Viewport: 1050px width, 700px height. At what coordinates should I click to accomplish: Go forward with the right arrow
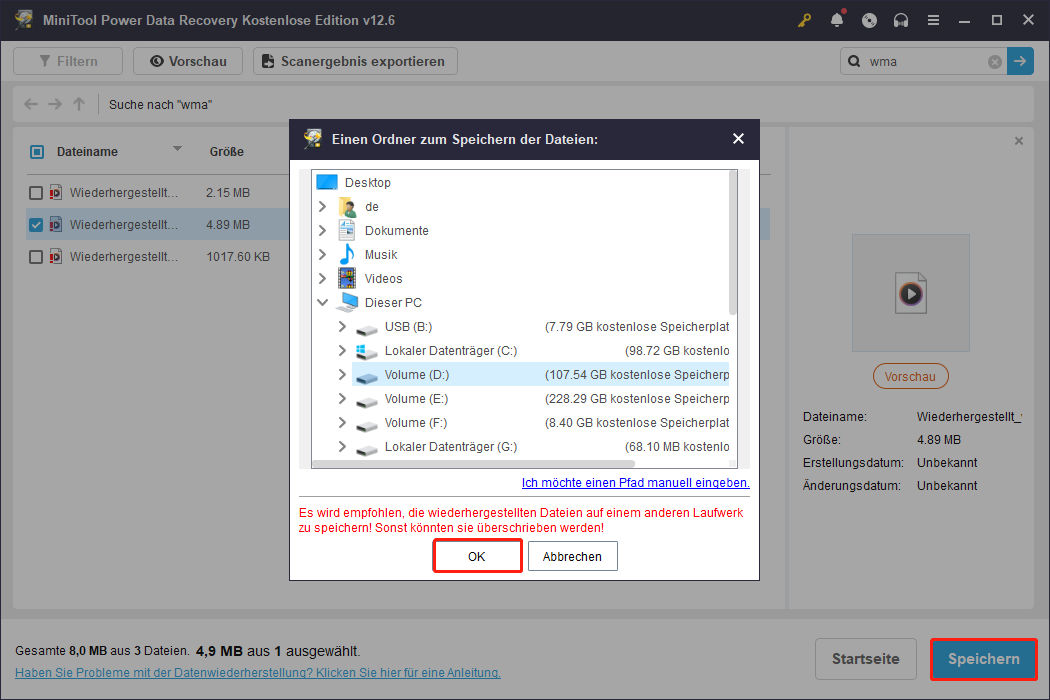click(55, 104)
